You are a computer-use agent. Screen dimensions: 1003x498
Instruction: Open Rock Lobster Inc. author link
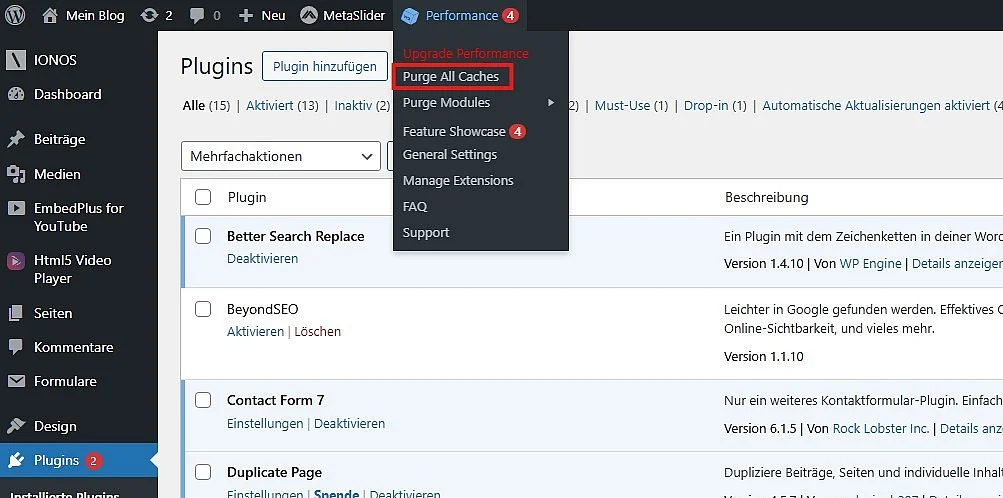click(x=881, y=428)
